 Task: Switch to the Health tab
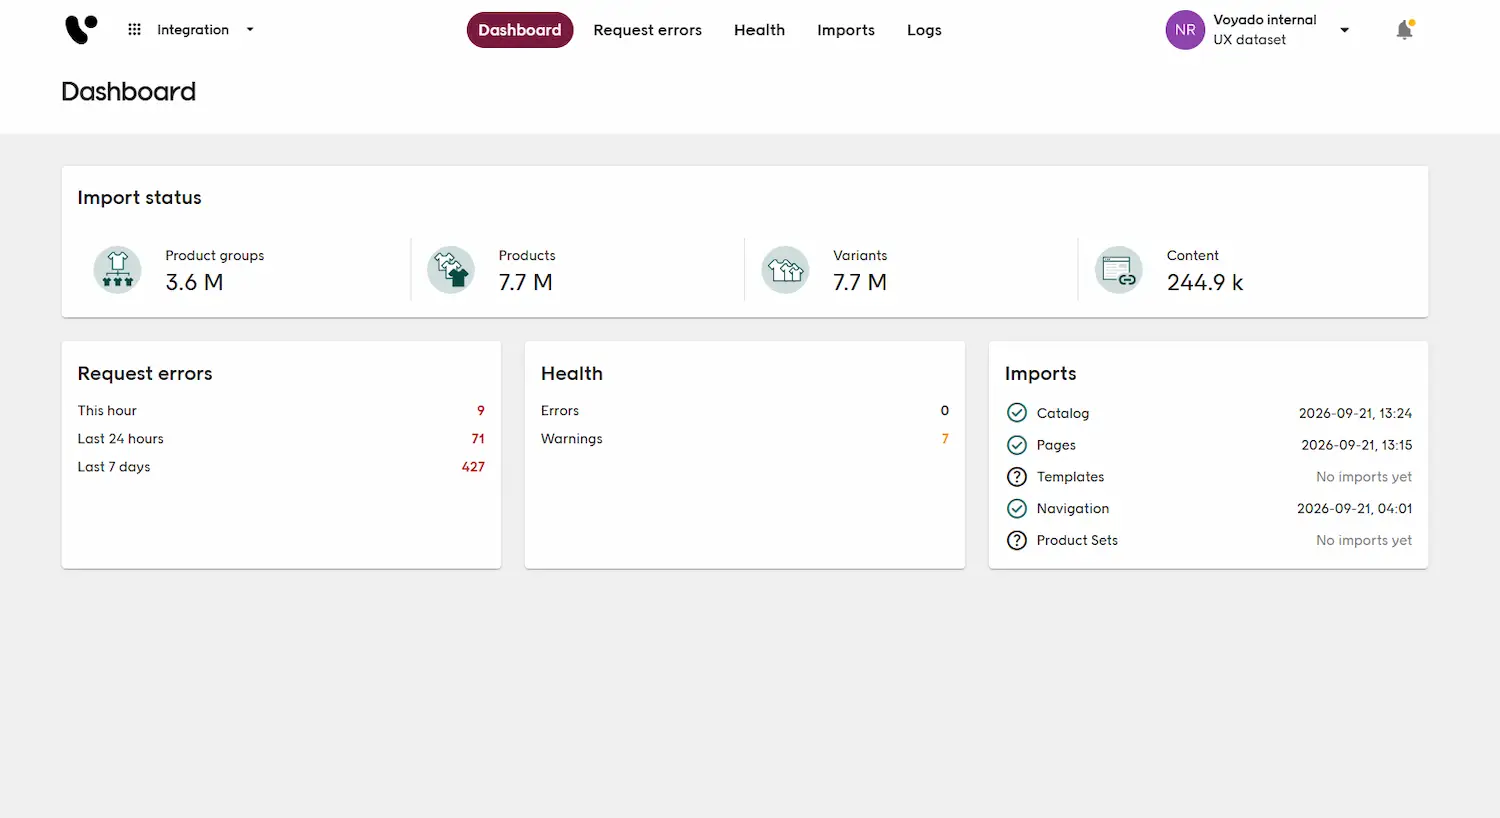click(x=760, y=30)
